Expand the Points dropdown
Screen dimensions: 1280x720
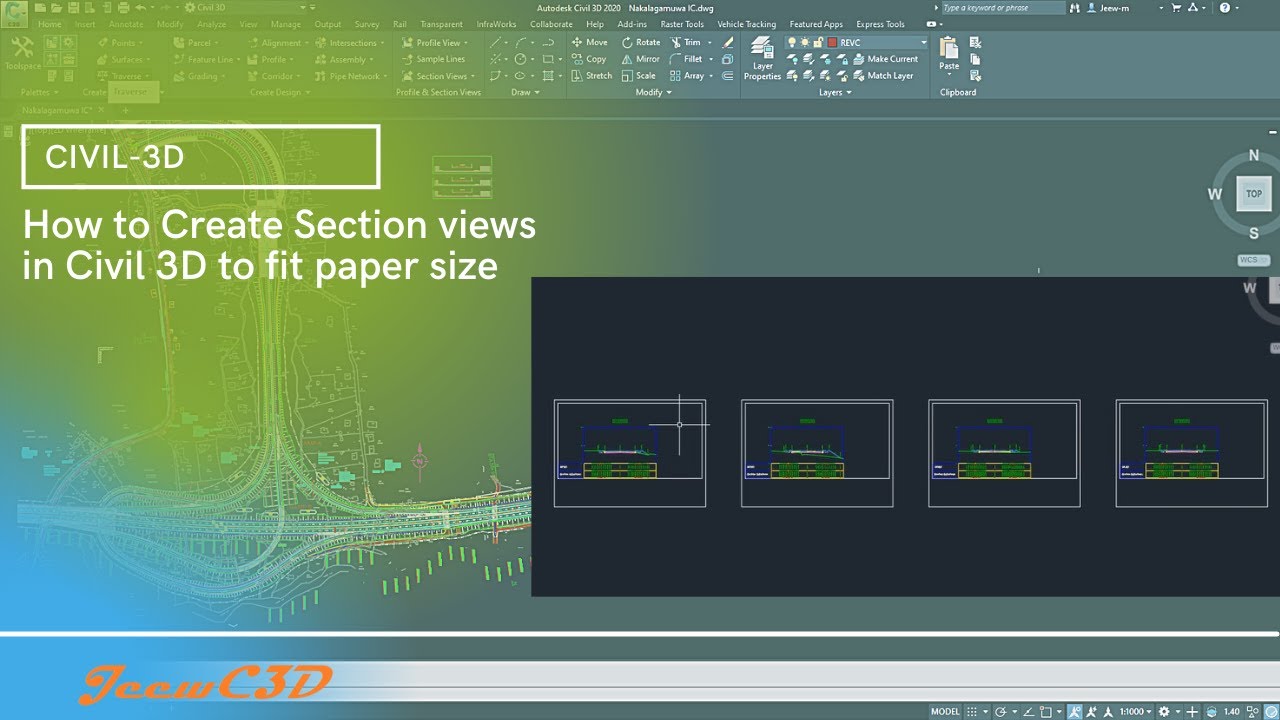(x=143, y=43)
